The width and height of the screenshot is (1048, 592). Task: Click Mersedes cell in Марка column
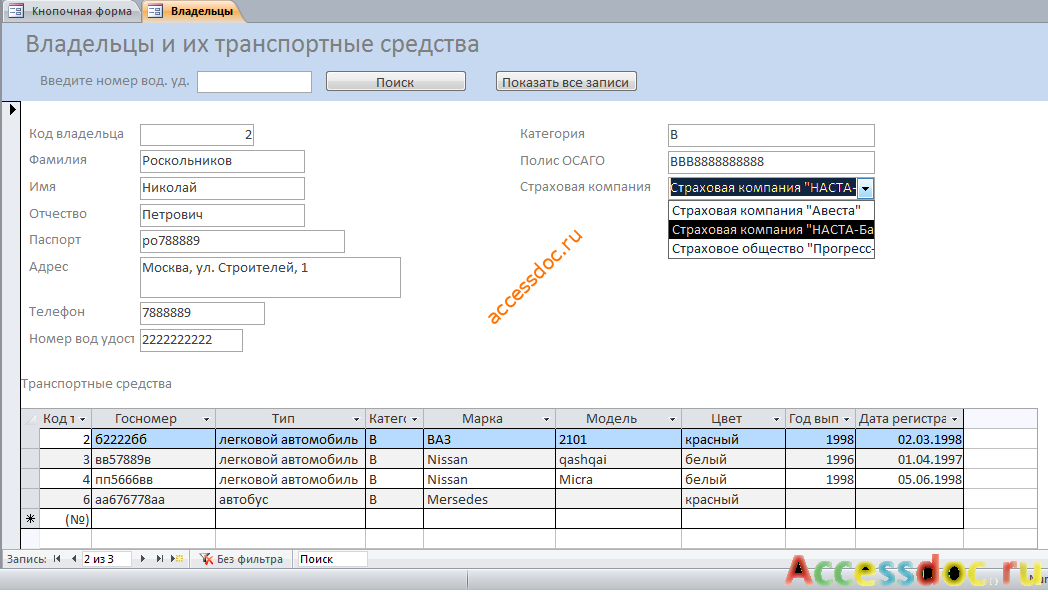point(489,499)
